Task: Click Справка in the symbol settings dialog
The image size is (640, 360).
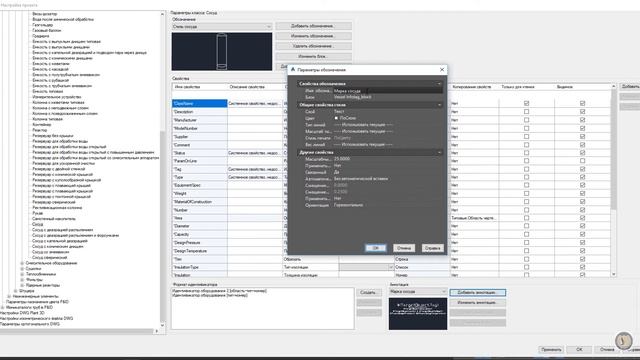Action: pos(432,248)
